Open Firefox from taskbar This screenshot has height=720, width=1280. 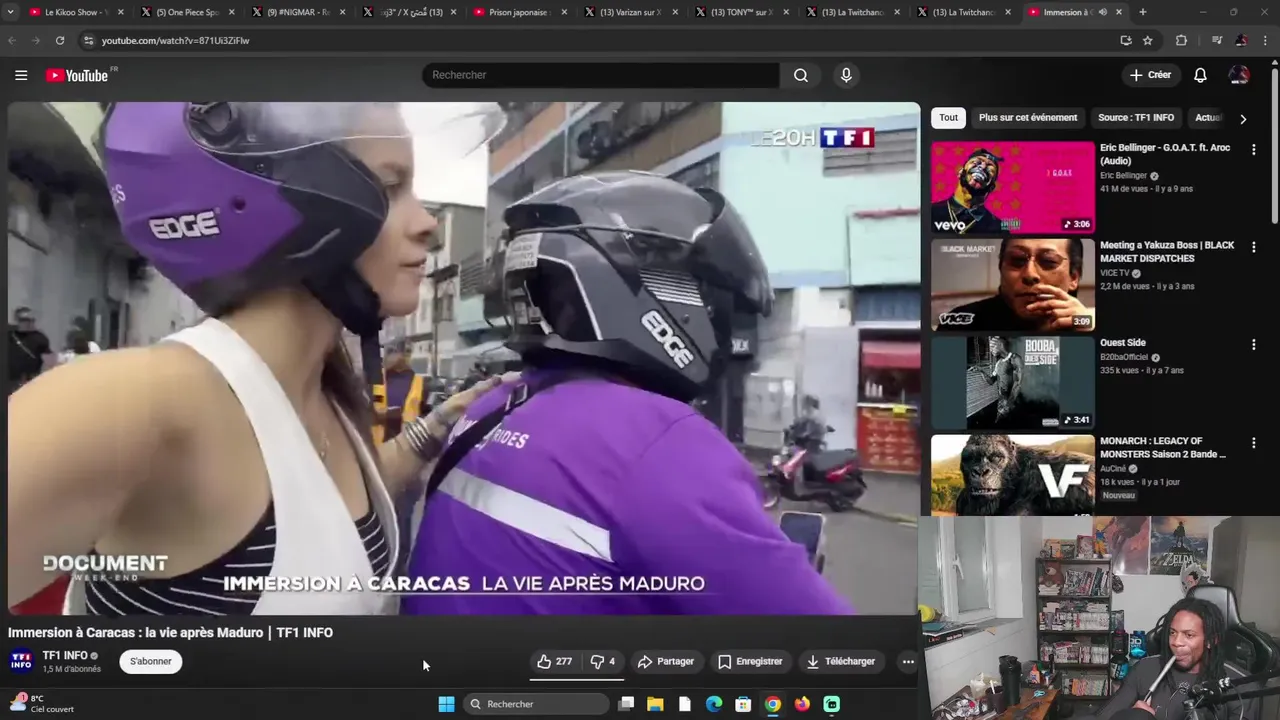click(802, 704)
